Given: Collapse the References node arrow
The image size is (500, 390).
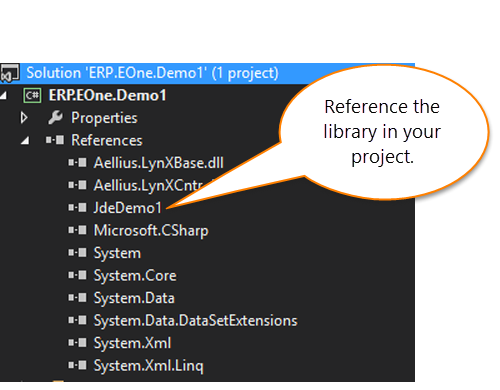Looking at the screenshot, I should point(25,141).
